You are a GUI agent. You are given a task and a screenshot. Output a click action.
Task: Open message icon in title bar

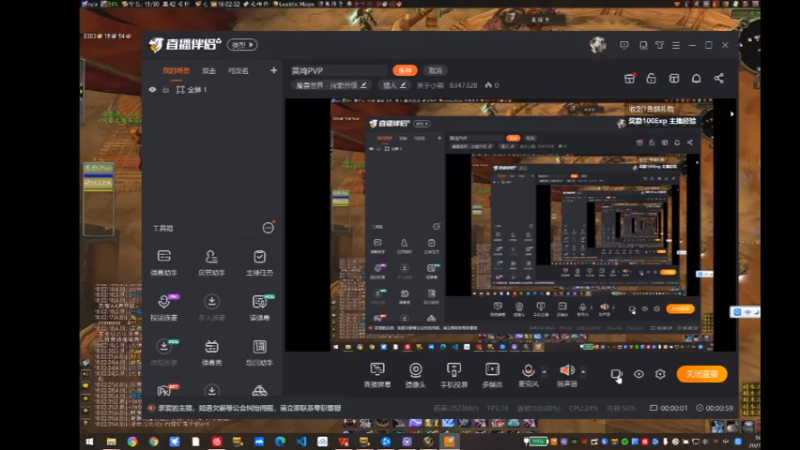pos(624,45)
